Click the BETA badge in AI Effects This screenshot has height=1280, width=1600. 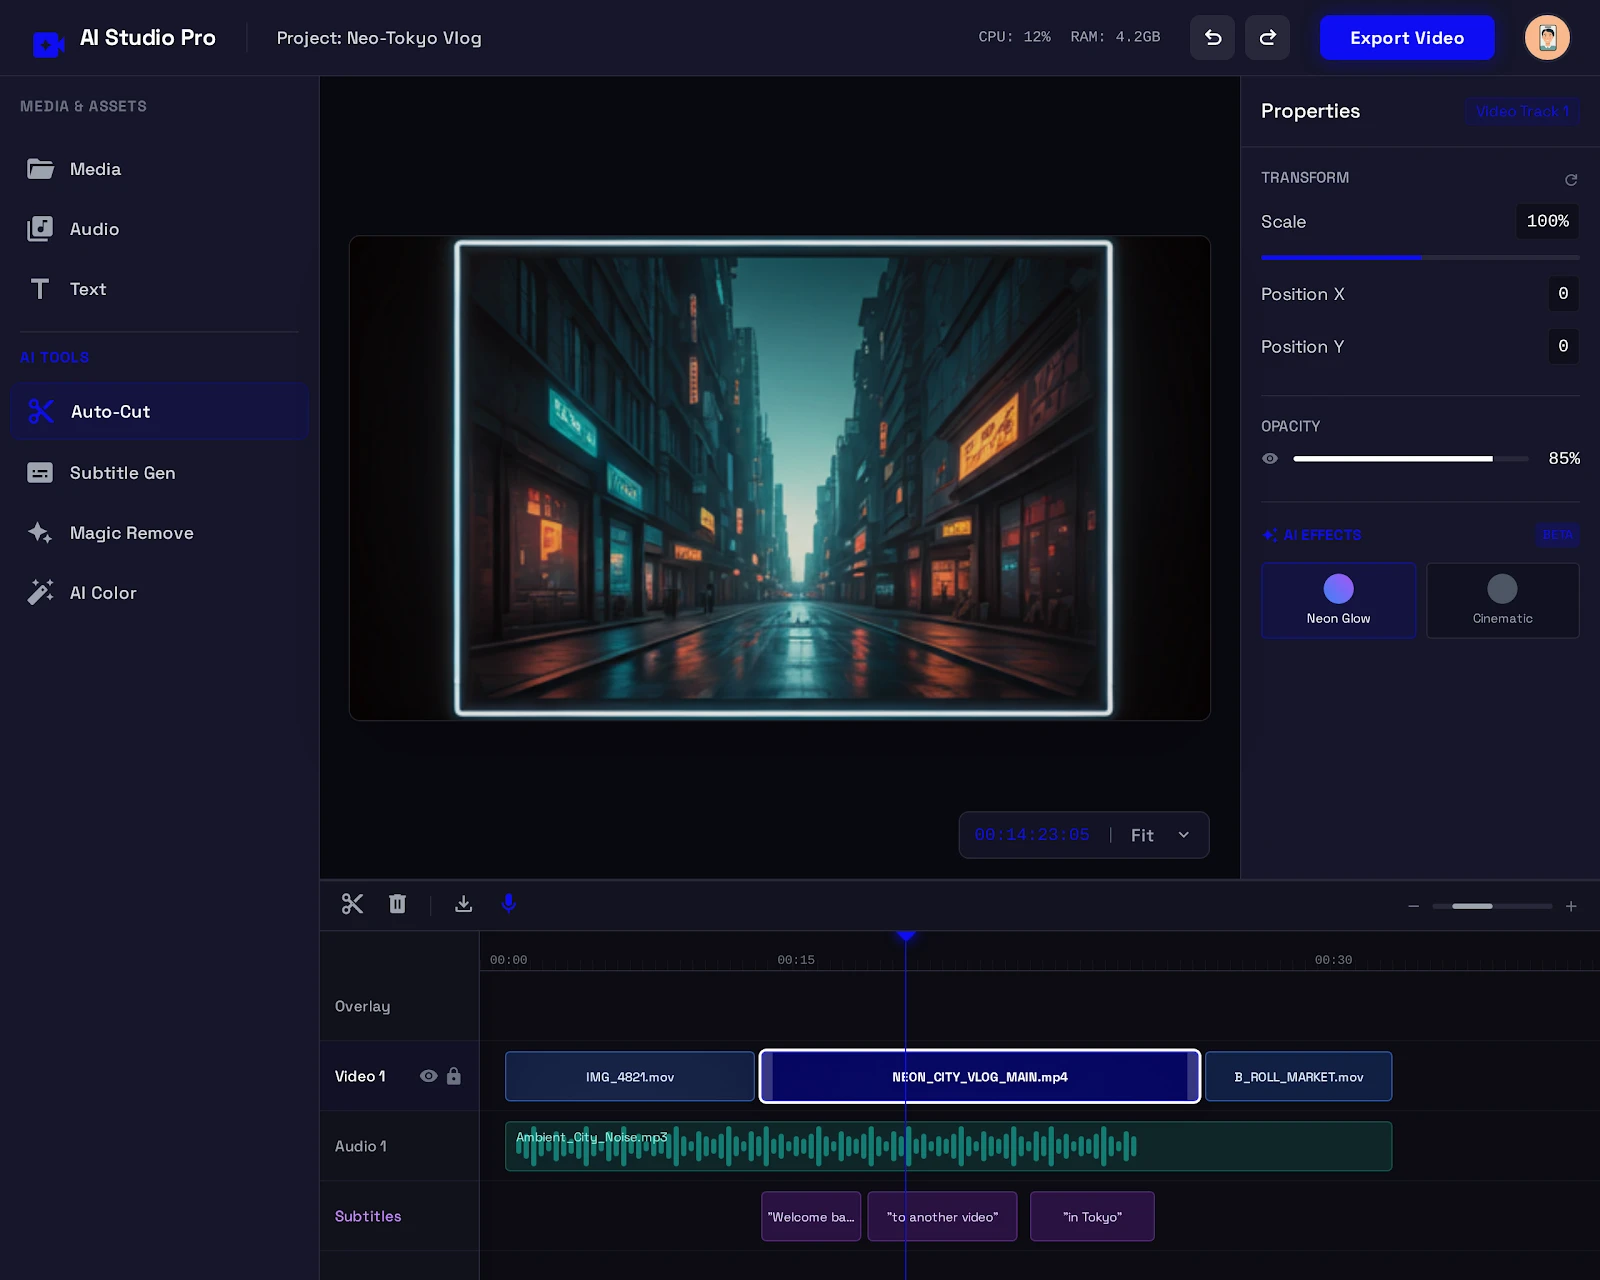pos(1557,535)
